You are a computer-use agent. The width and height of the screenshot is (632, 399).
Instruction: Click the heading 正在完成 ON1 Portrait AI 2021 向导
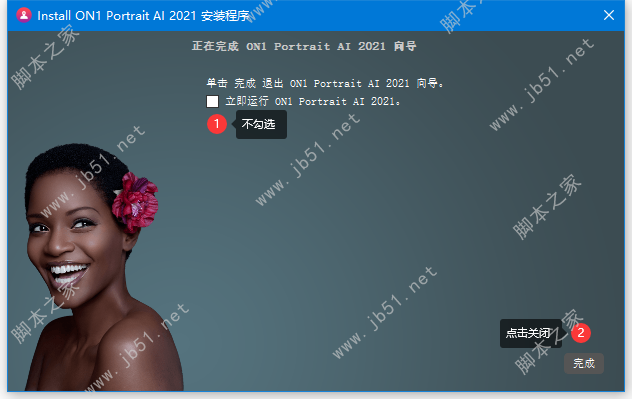point(304,46)
